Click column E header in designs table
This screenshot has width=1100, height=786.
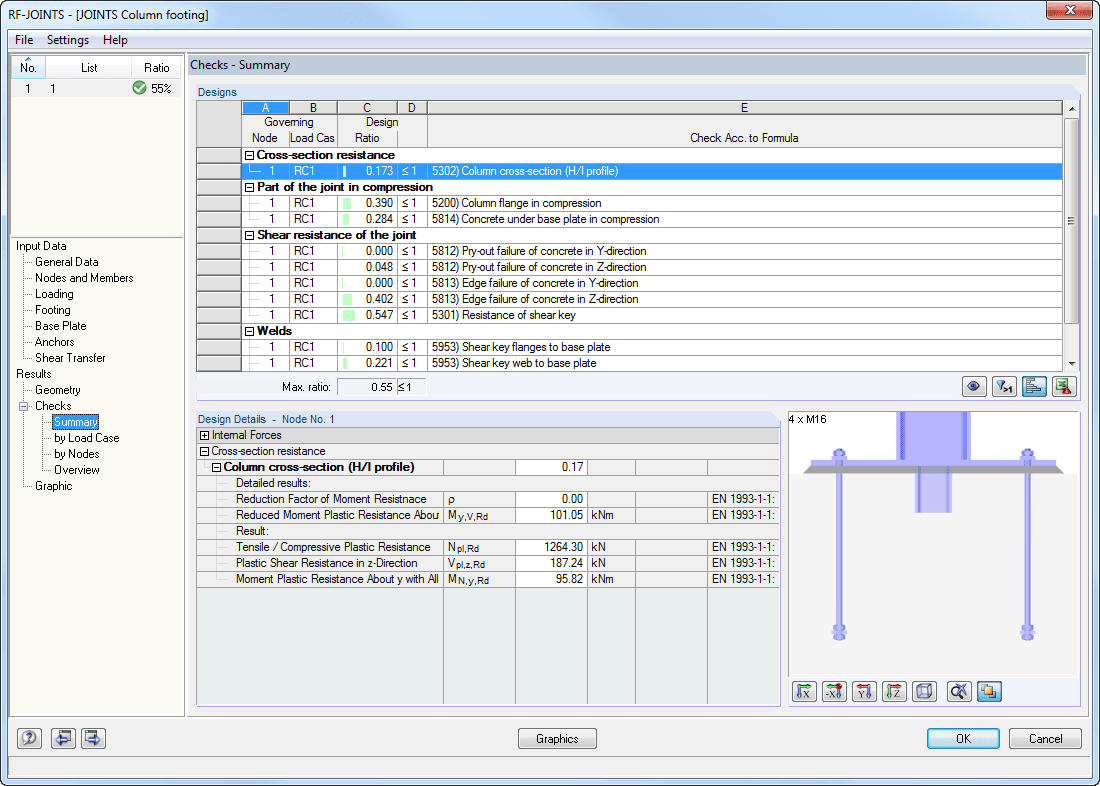(744, 108)
